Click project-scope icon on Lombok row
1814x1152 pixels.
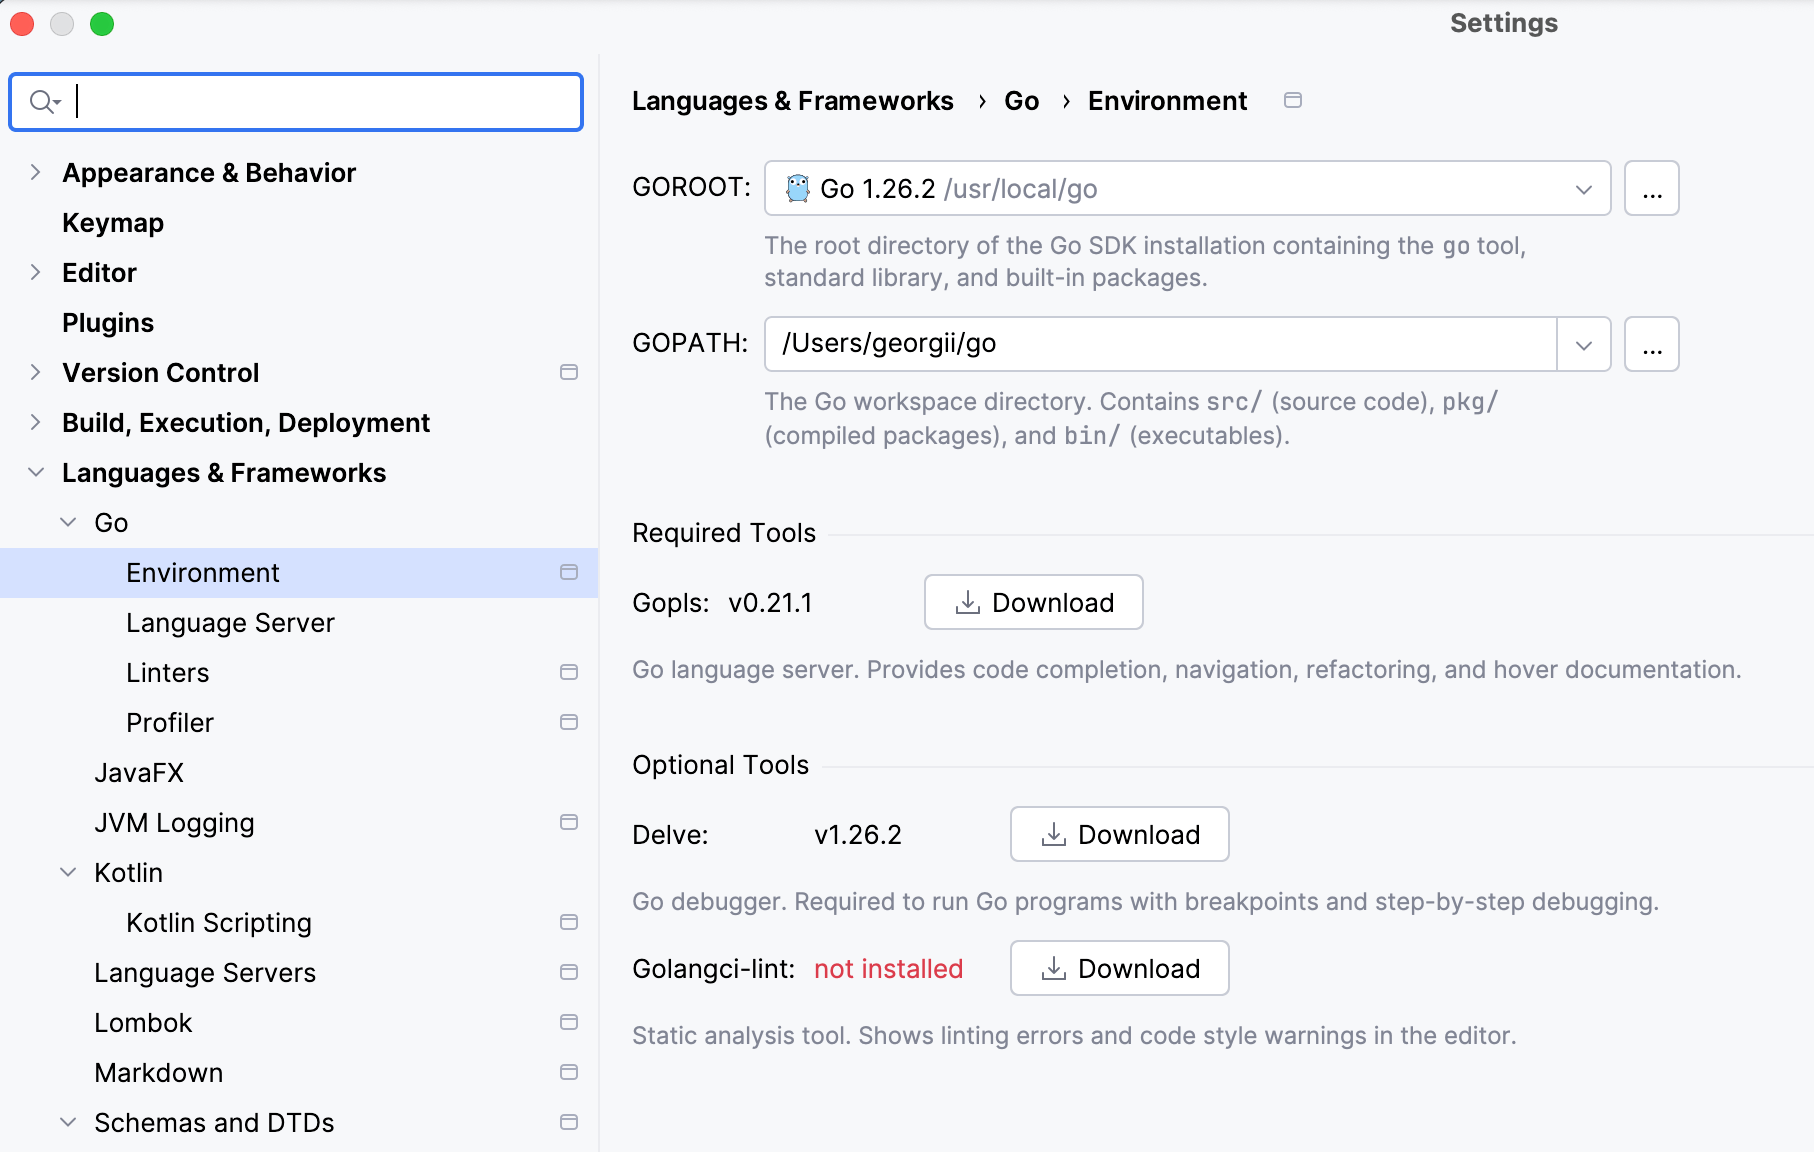point(569,1022)
